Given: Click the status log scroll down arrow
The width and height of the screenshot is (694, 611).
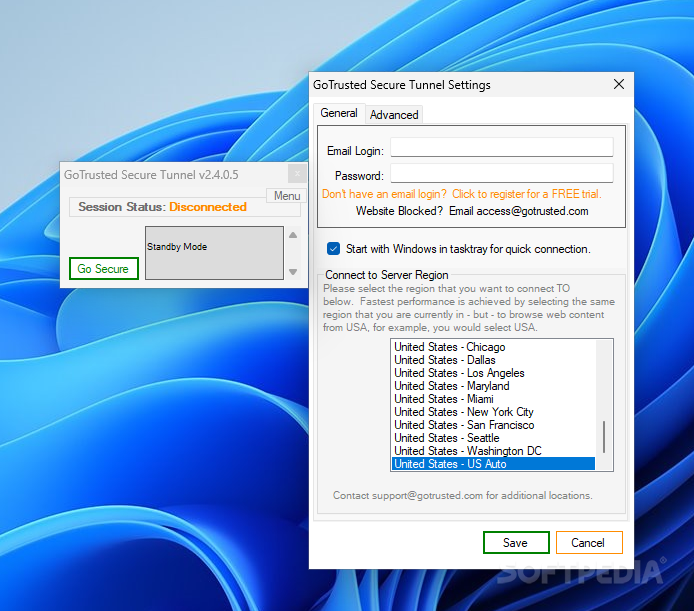Looking at the screenshot, I should click(293, 272).
